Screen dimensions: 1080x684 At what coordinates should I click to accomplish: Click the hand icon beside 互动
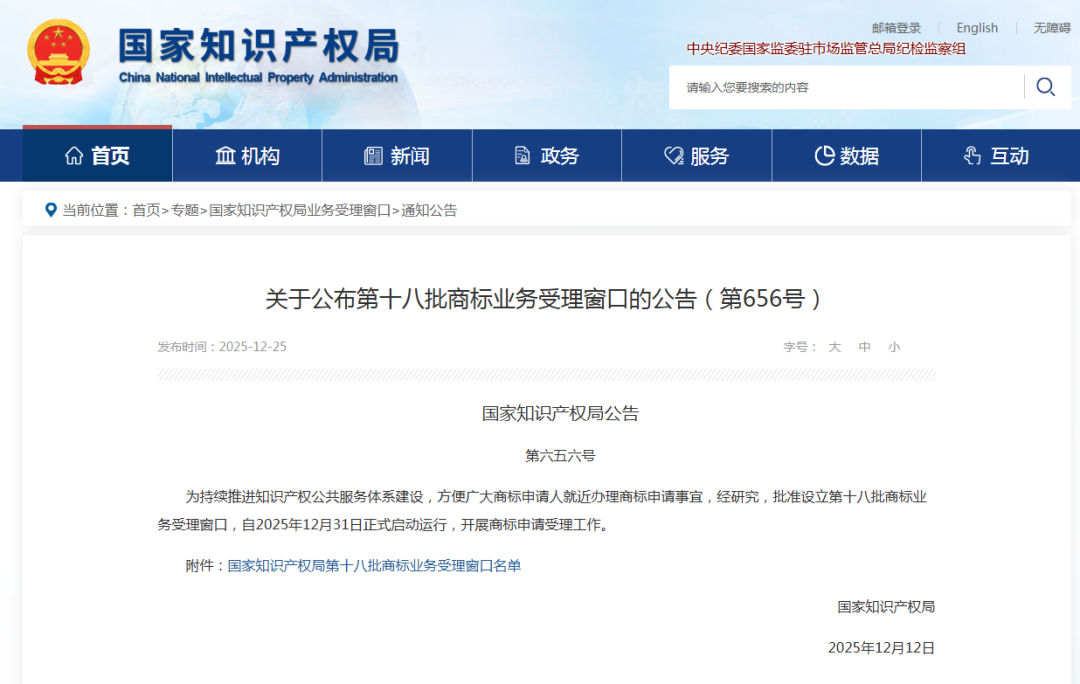(972, 156)
